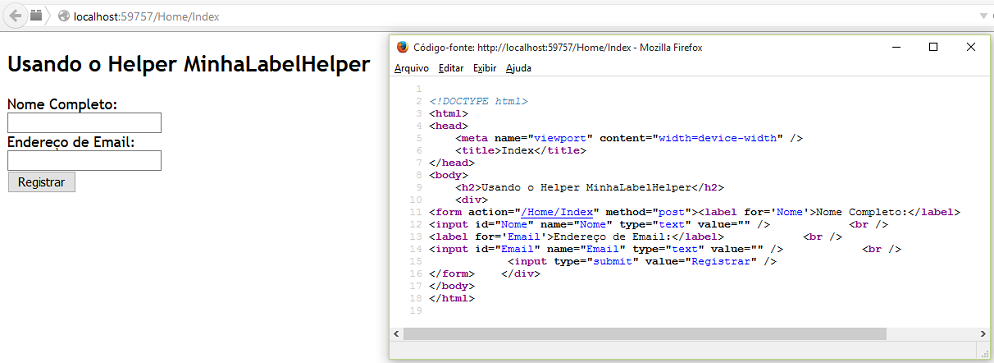Screen dimensions: 994x363
Task: Open the Exibir menu
Action: (485, 68)
